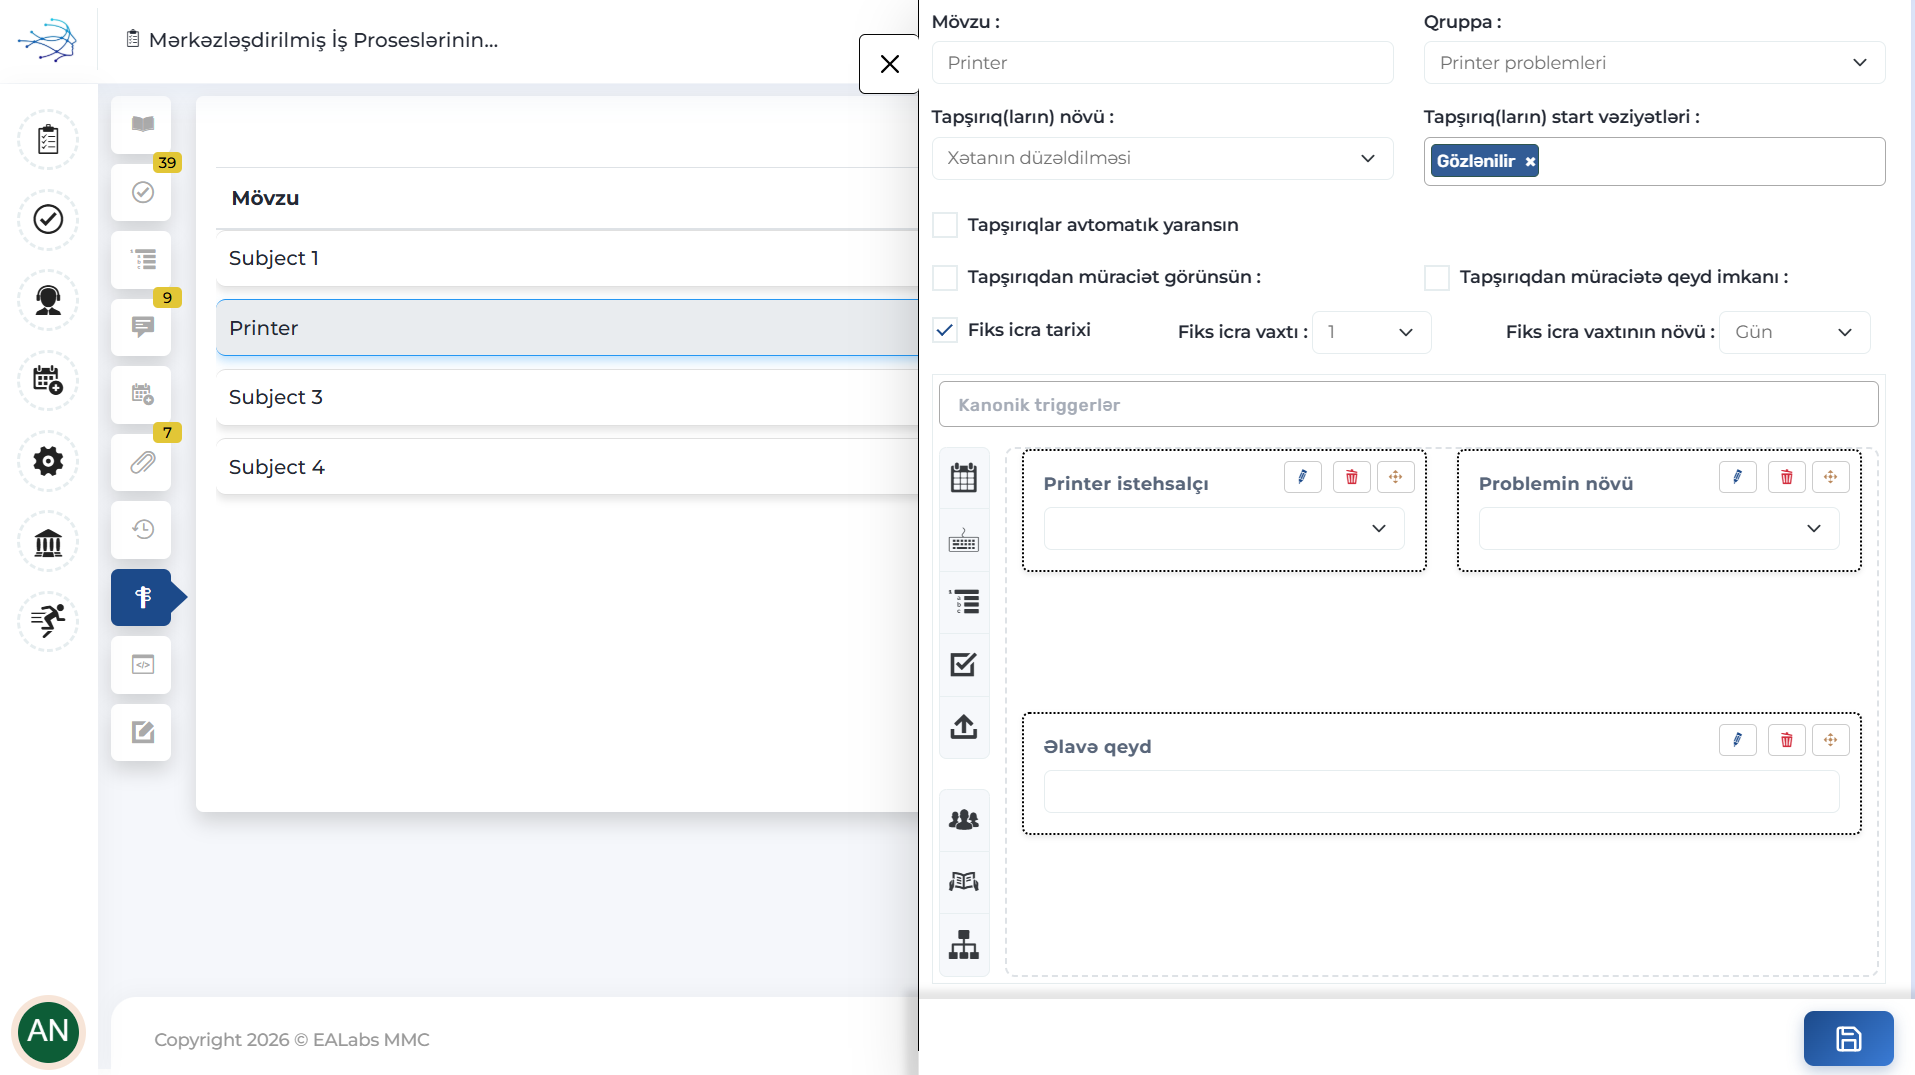Add a file upload field tool

point(964,727)
